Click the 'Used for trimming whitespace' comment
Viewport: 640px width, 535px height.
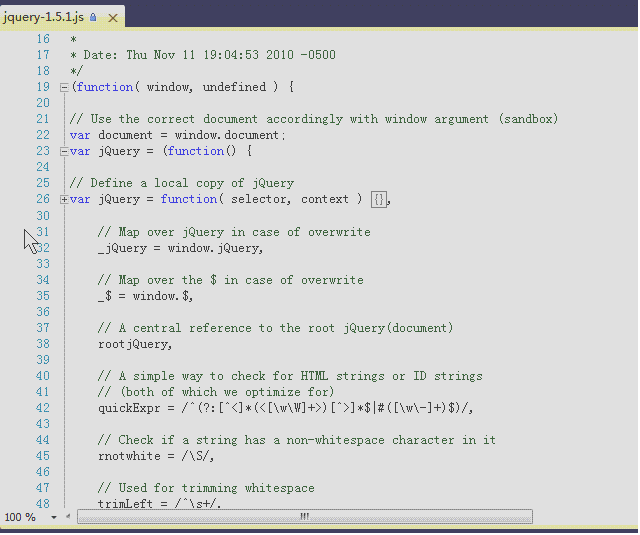pos(206,488)
